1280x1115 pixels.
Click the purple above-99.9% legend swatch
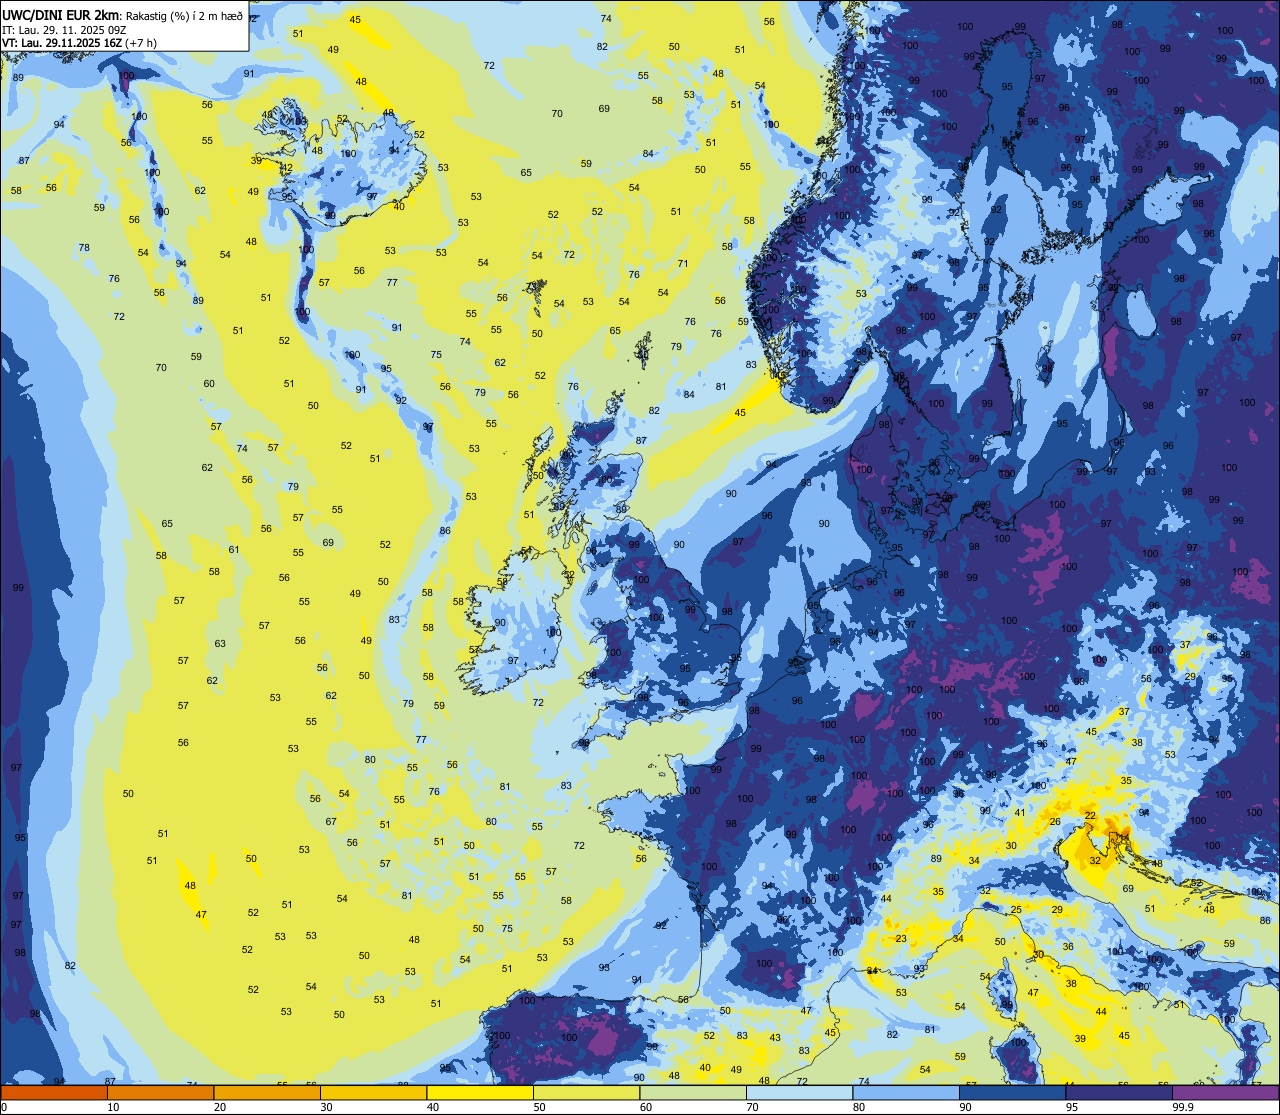1226,1093
